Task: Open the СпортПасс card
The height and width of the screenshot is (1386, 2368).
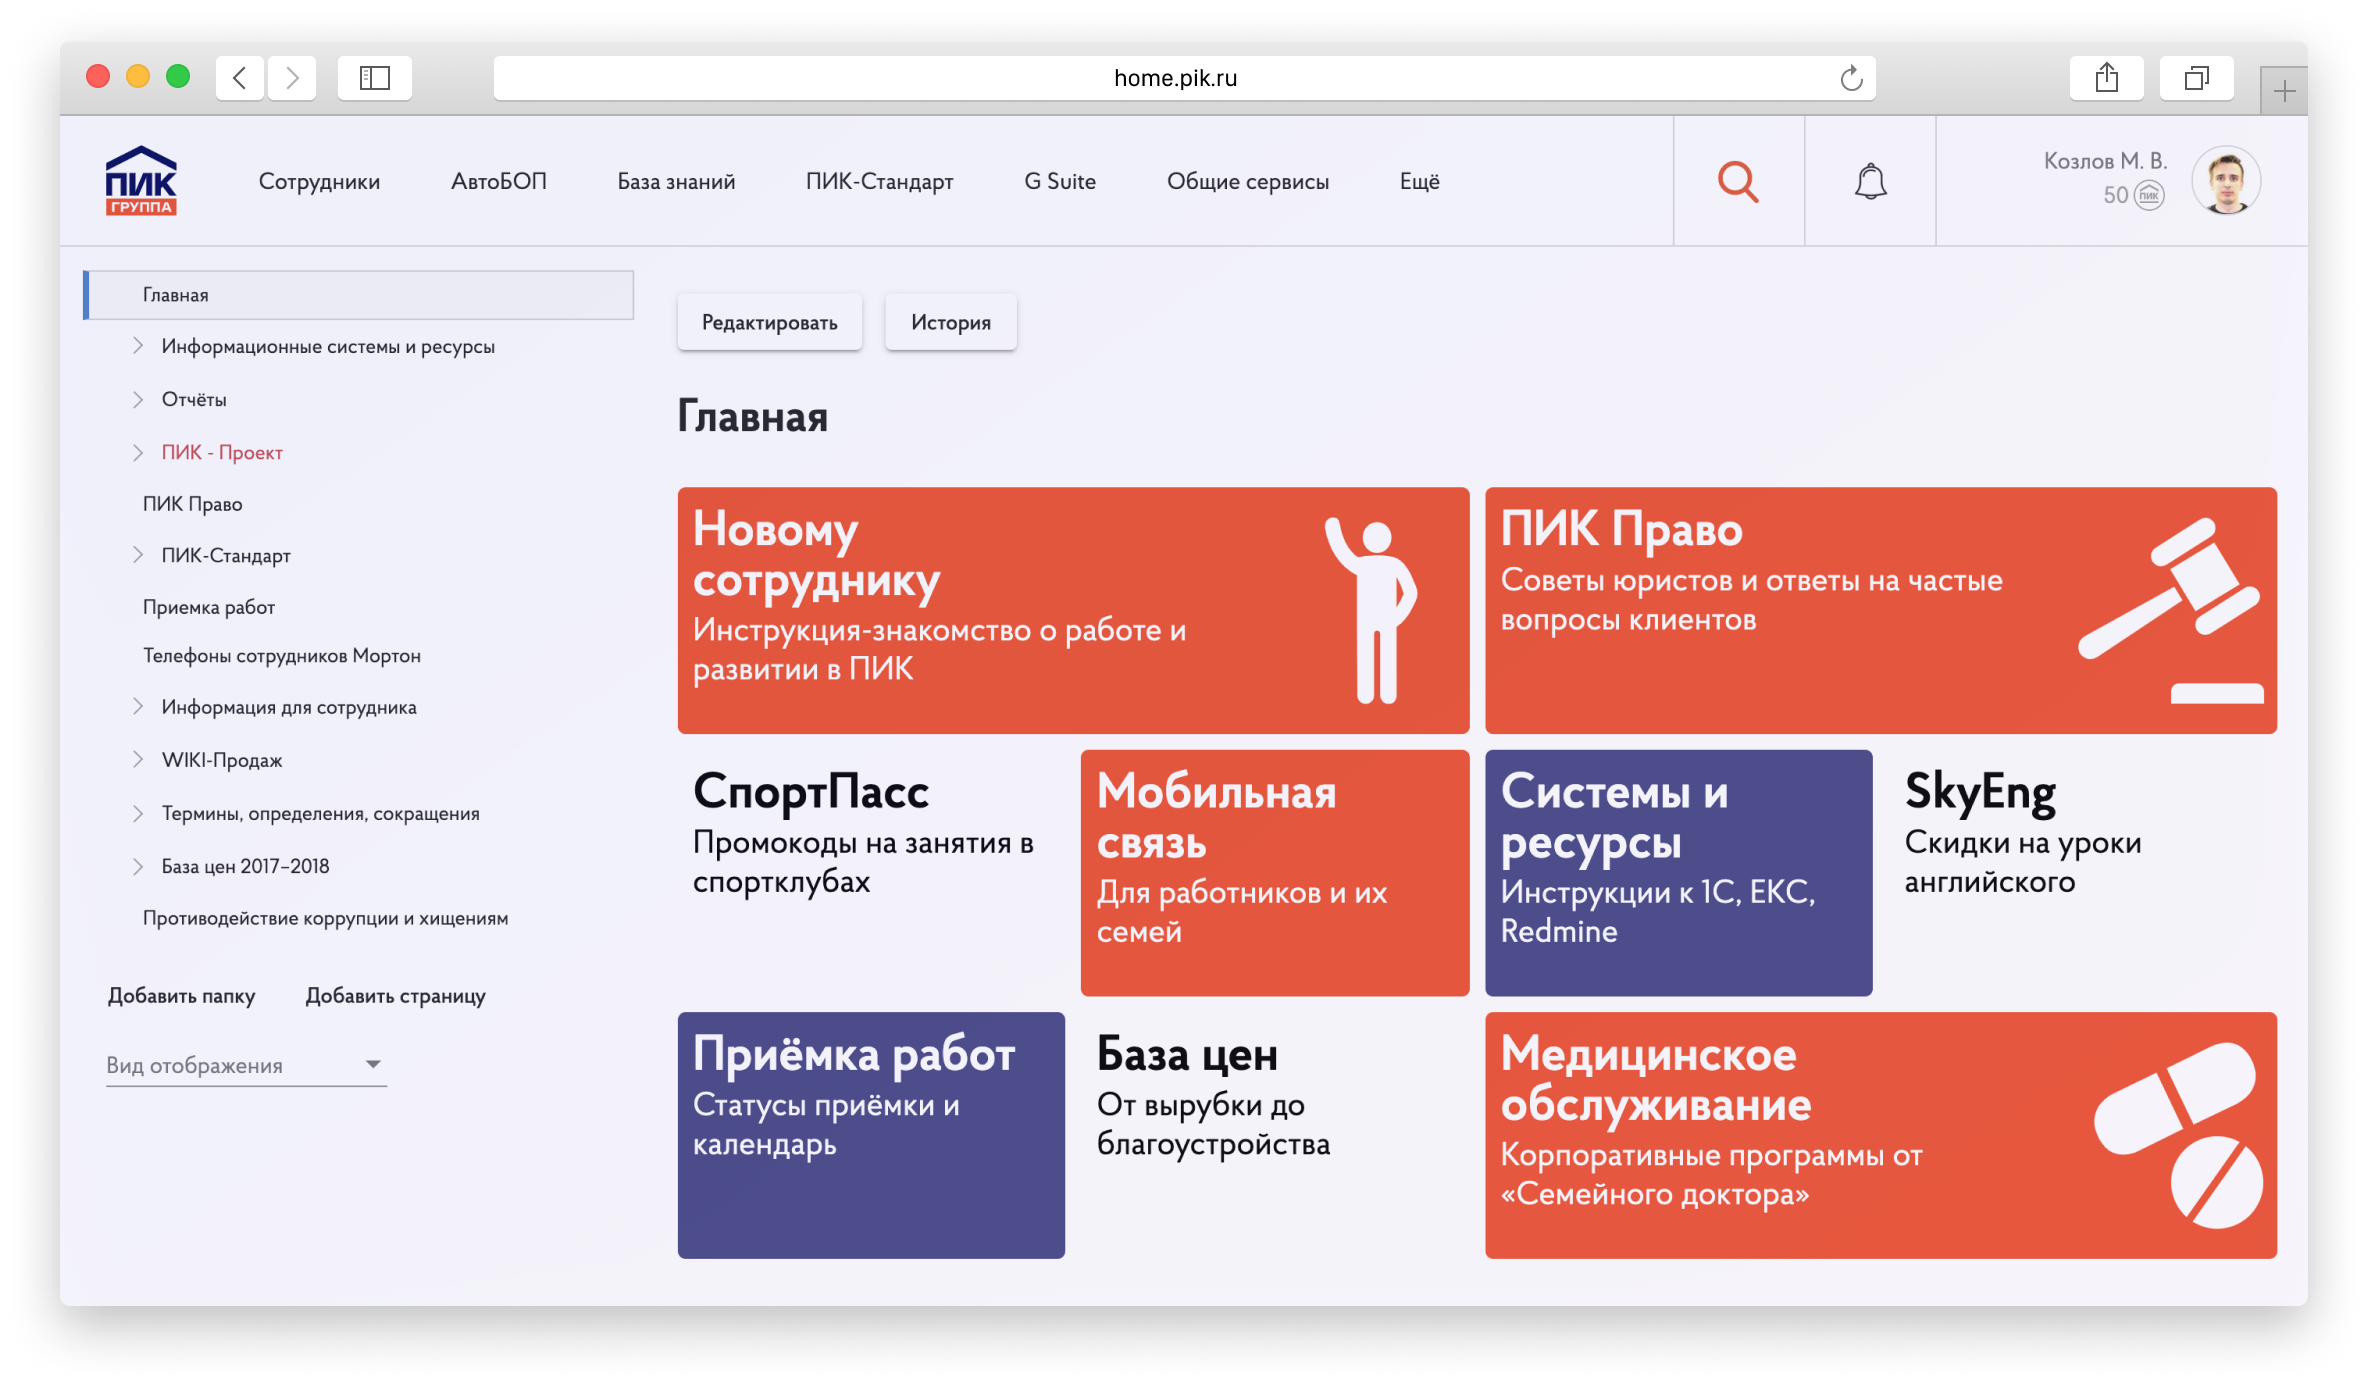Action: (871, 872)
